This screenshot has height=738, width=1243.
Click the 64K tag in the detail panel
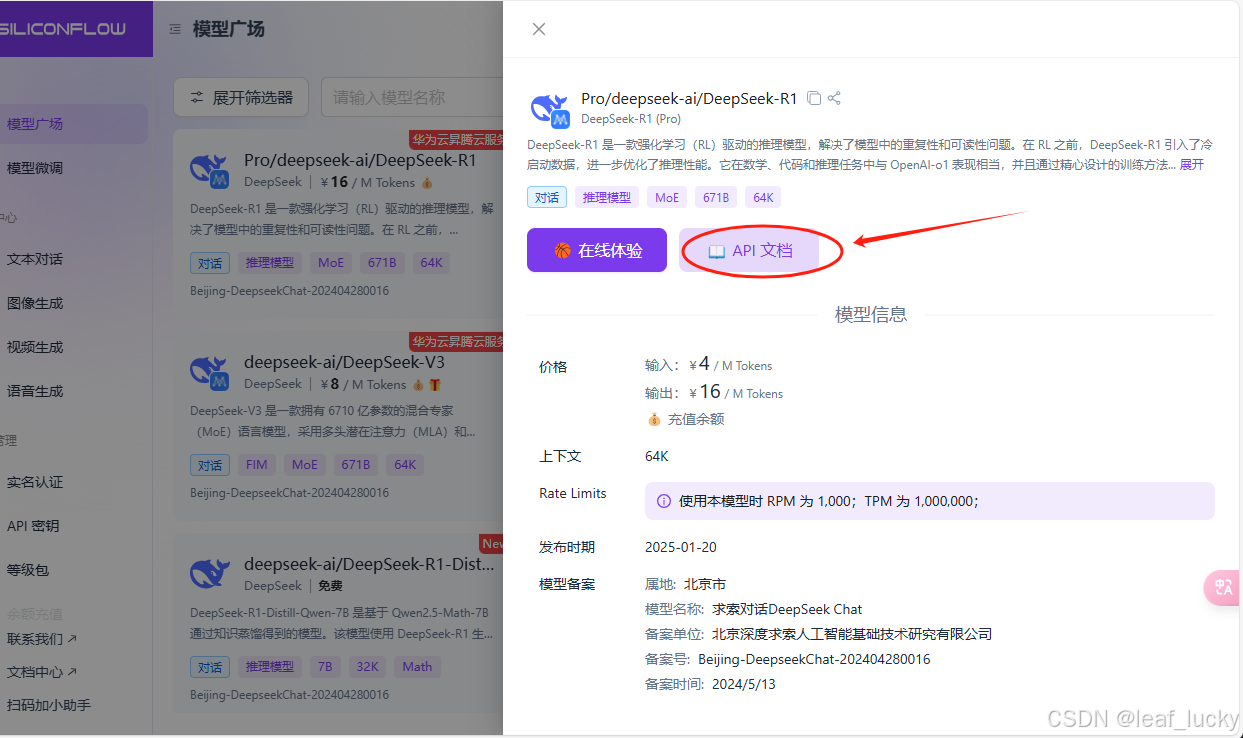[x=763, y=197]
